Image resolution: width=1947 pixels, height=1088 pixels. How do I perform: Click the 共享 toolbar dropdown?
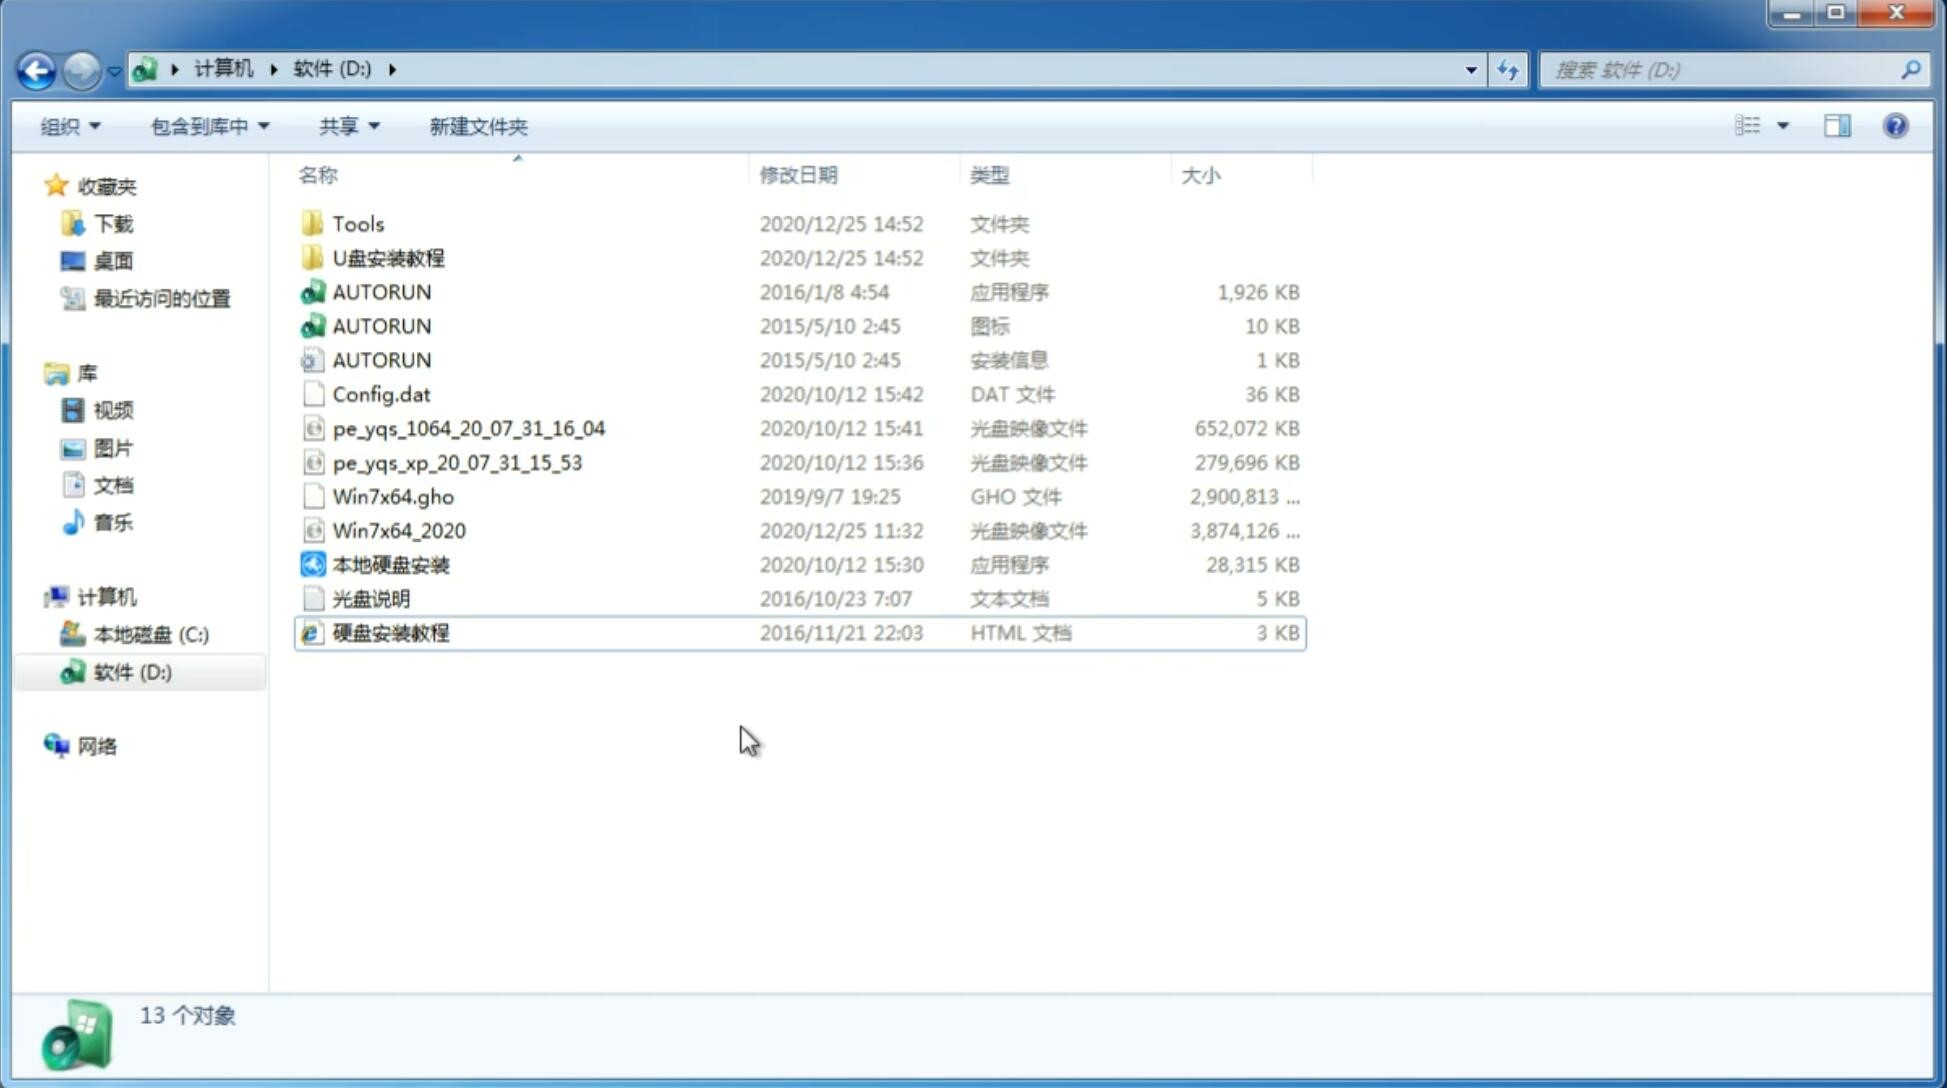(348, 126)
